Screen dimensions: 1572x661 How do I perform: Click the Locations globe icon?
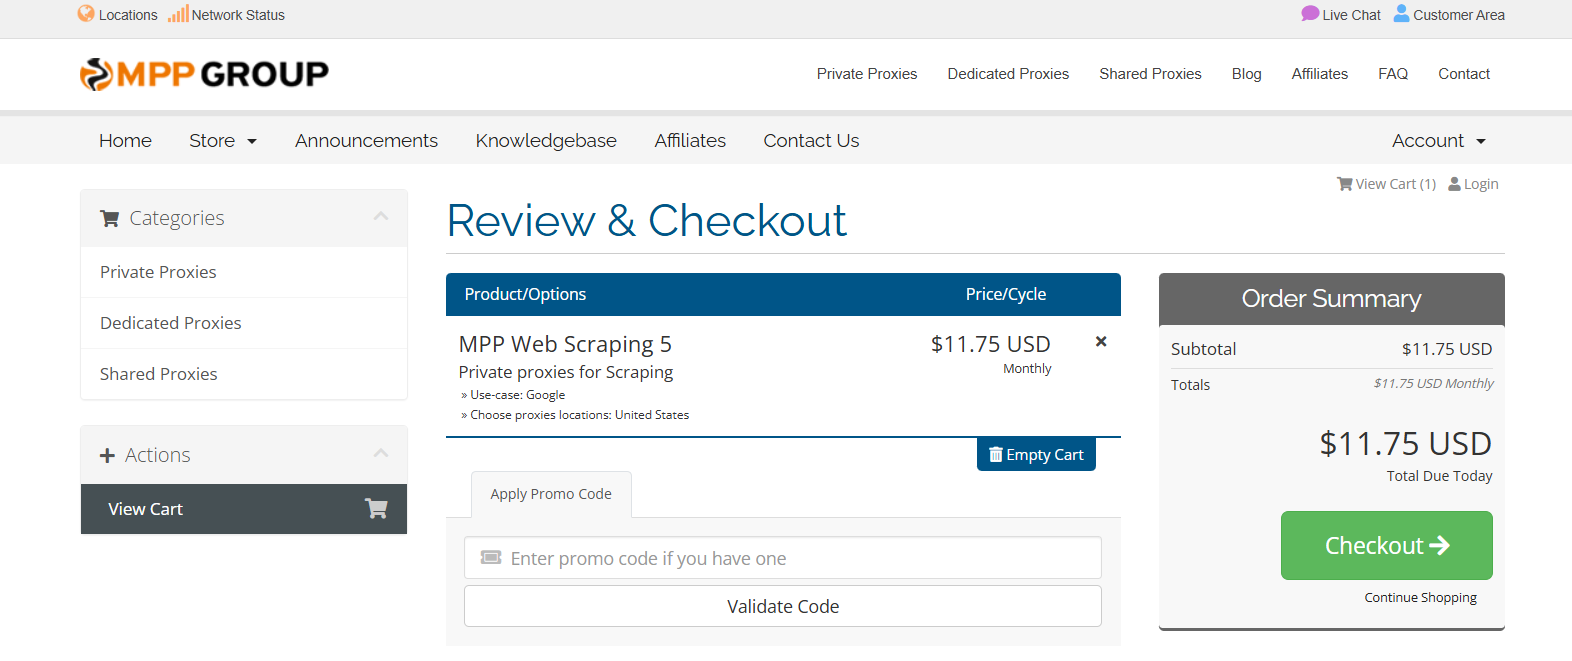(86, 14)
